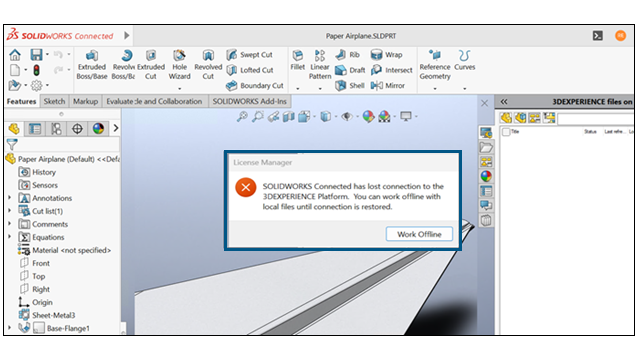Click the Save disk icon
Screen dimensions: 640x360
(36, 55)
